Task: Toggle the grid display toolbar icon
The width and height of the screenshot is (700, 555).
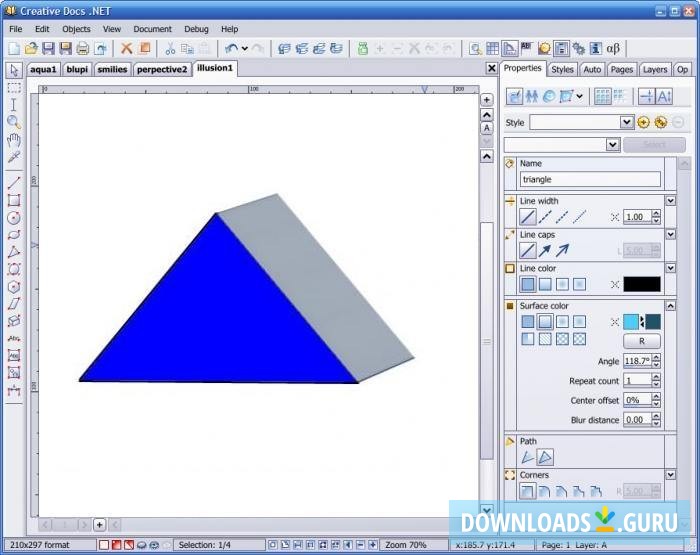Action: [492, 48]
